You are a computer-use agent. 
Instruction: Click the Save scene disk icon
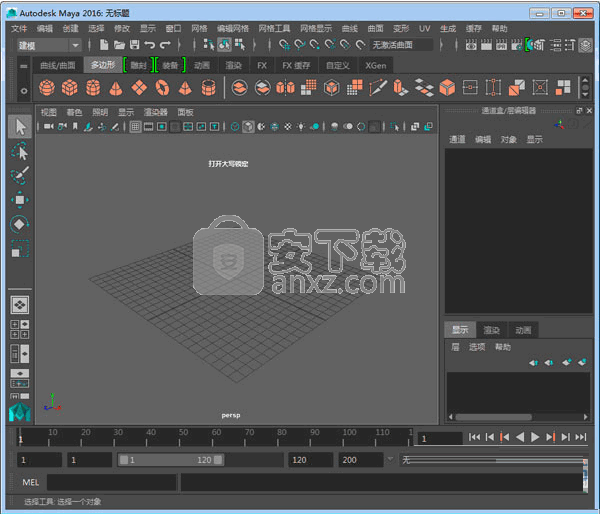pyautogui.click(x=134, y=45)
